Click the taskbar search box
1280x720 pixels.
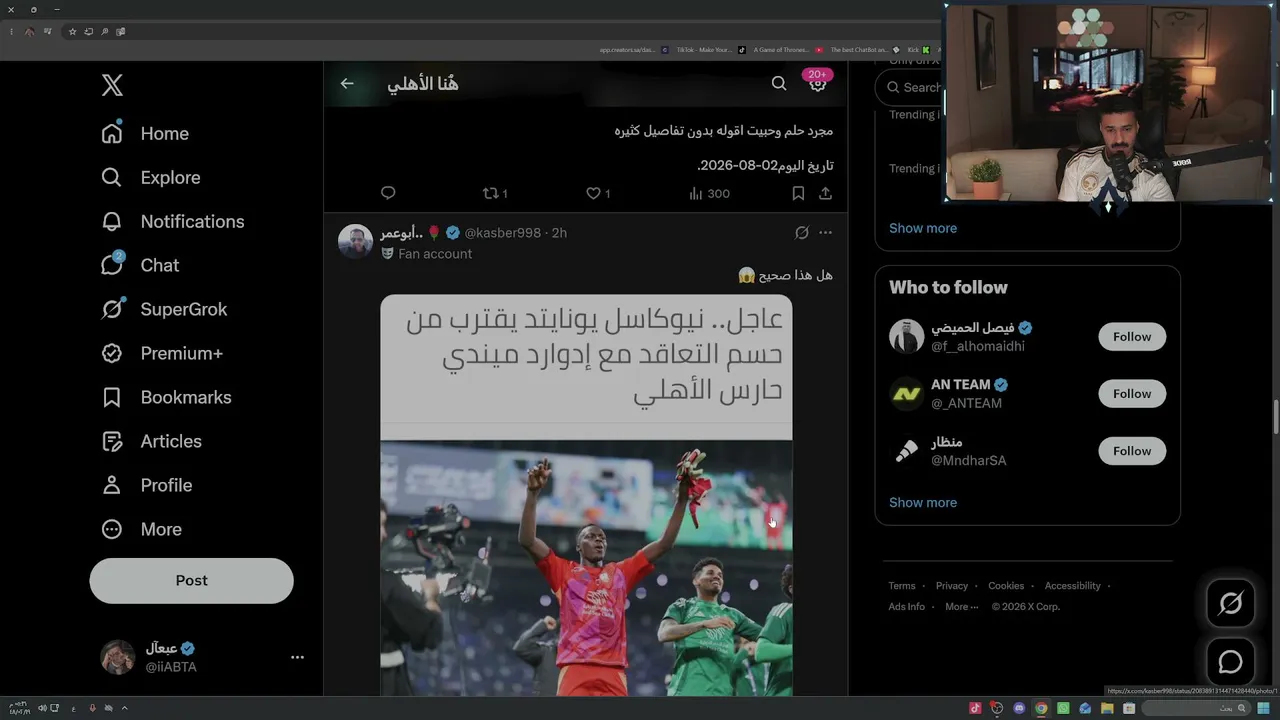pyautogui.click(x=1195, y=708)
